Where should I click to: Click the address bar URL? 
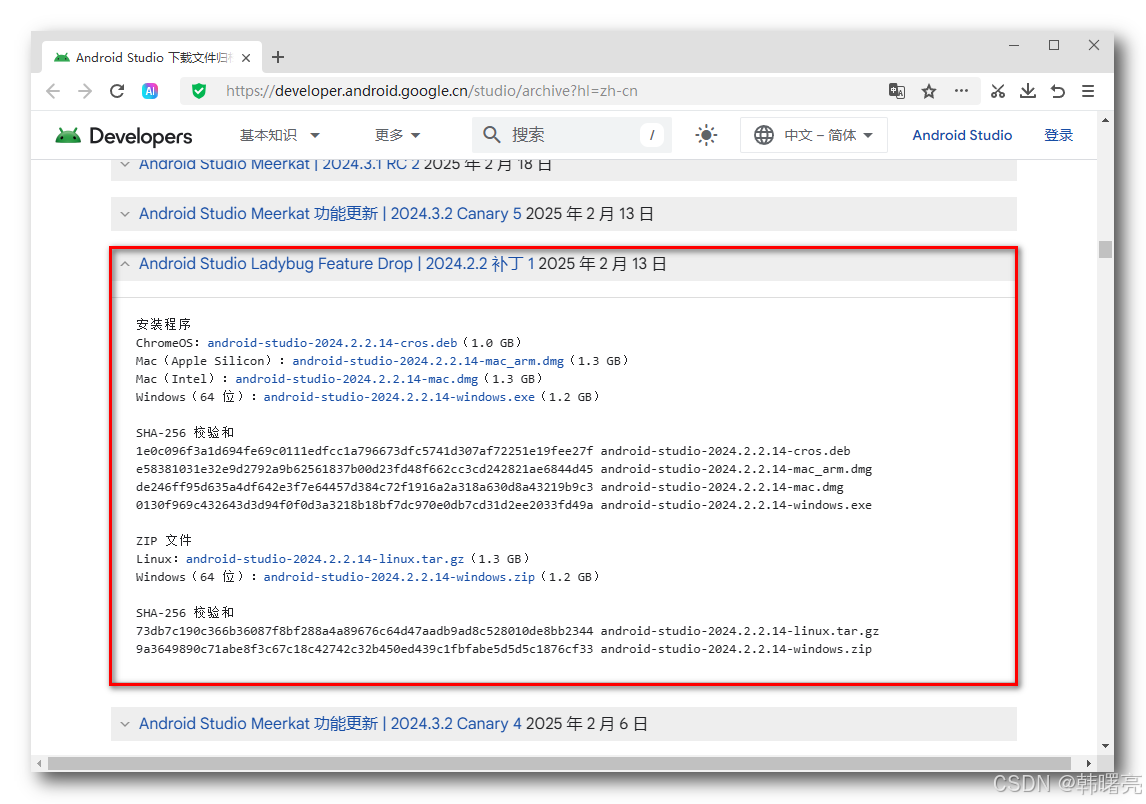tap(432, 91)
